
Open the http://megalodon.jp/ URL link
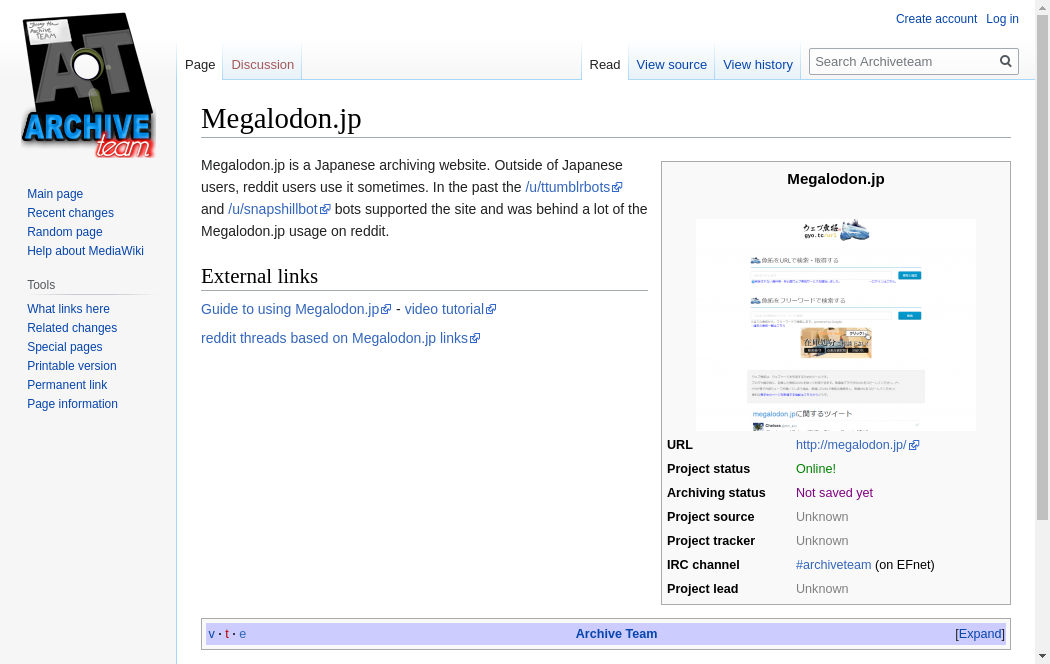pos(851,445)
